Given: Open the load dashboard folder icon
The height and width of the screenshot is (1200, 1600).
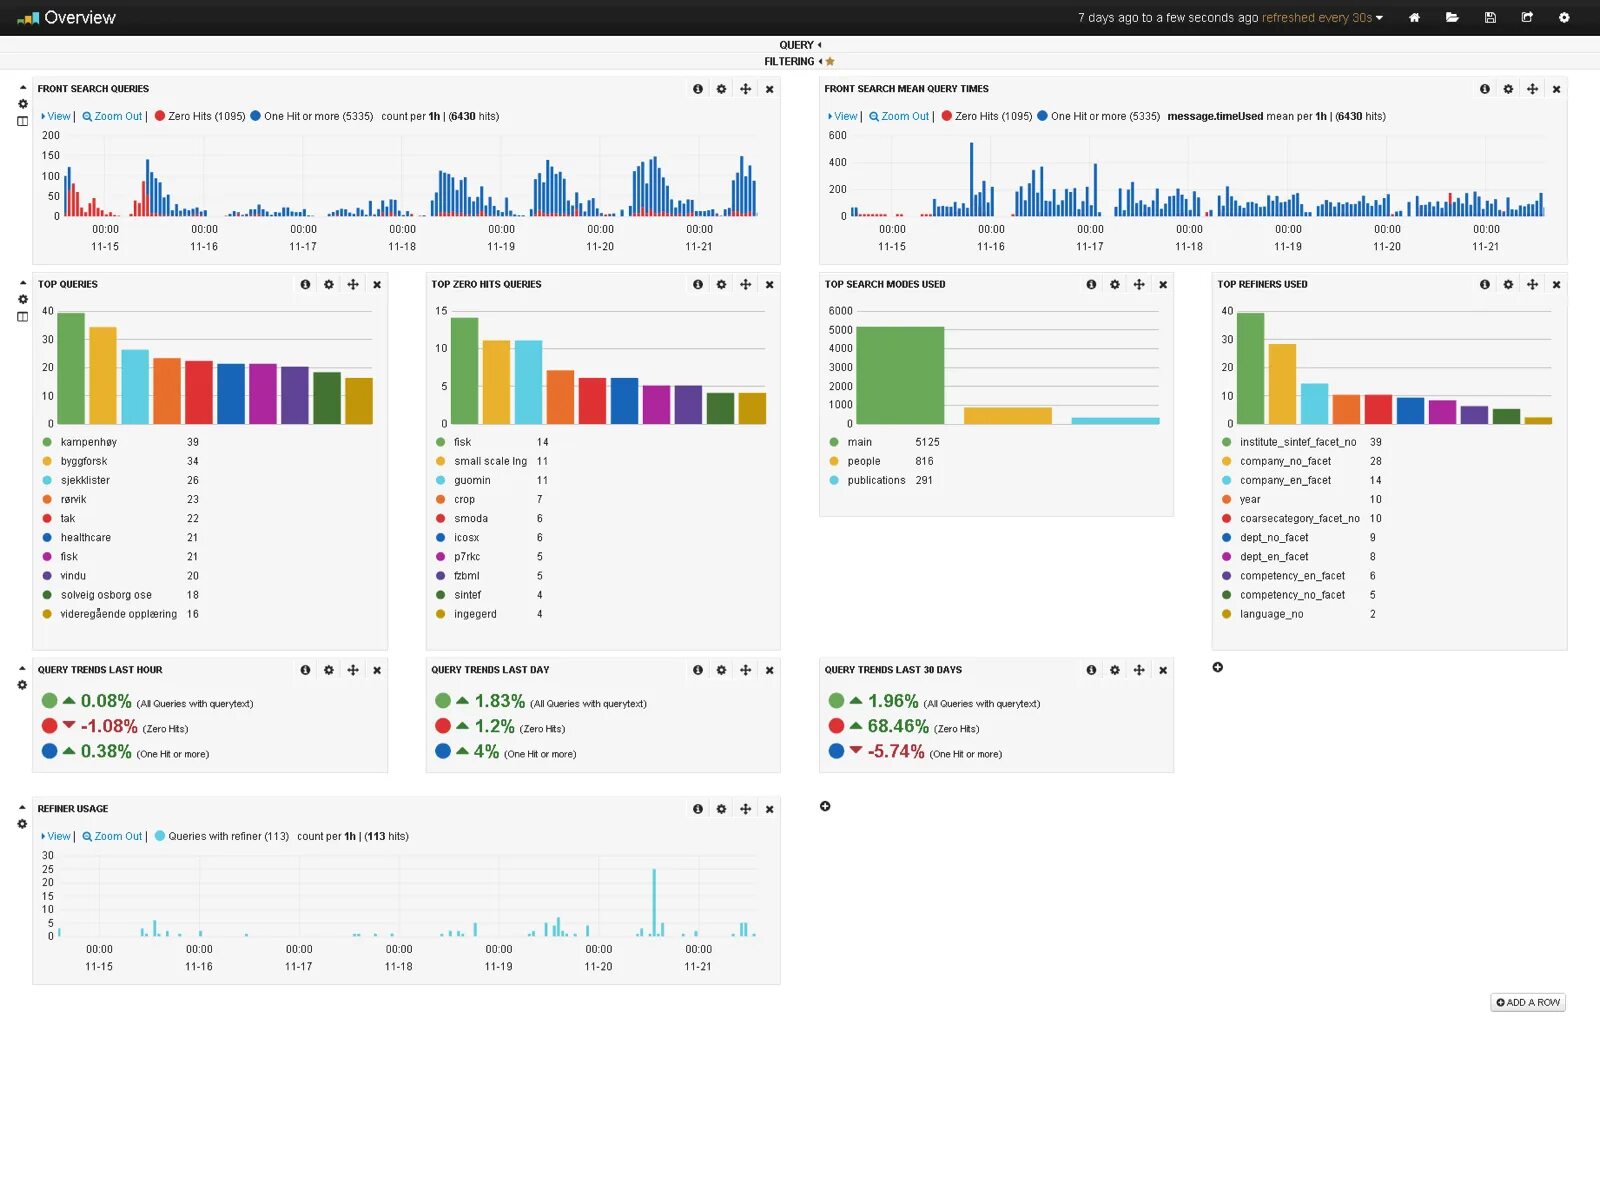Looking at the screenshot, I should click(1452, 18).
